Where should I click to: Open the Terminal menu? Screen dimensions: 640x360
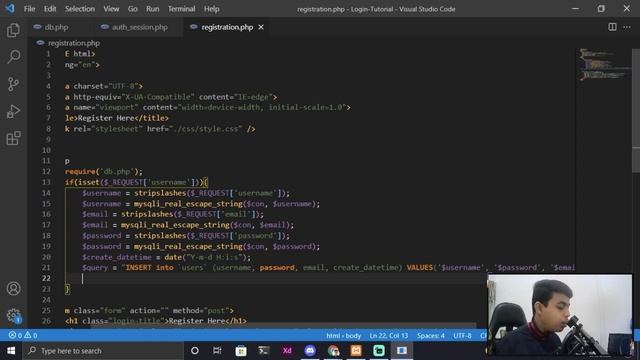182,9
